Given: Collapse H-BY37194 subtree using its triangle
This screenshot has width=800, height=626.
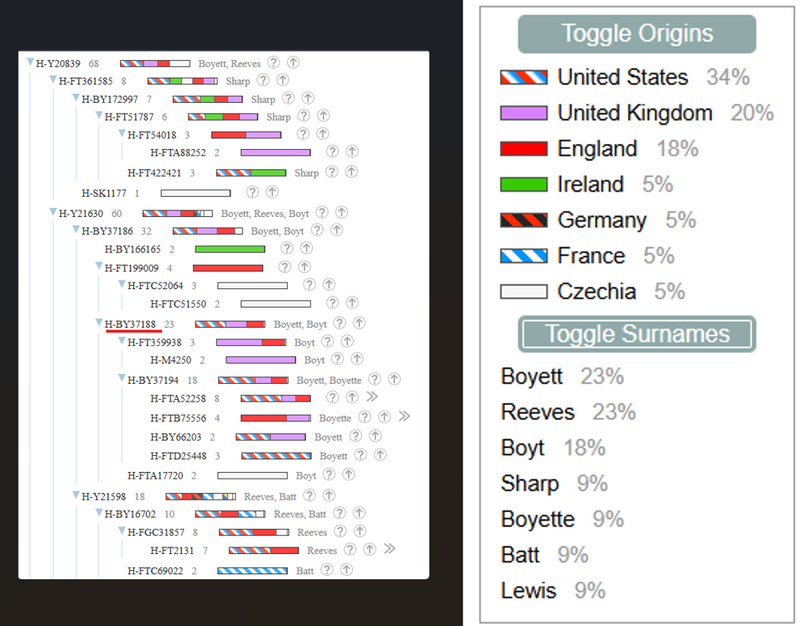Looking at the screenshot, I should (x=121, y=379).
